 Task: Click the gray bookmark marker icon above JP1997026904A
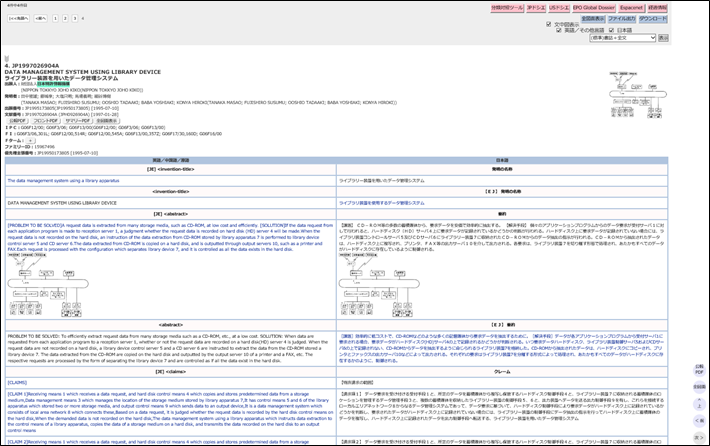[x=7, y=59]
